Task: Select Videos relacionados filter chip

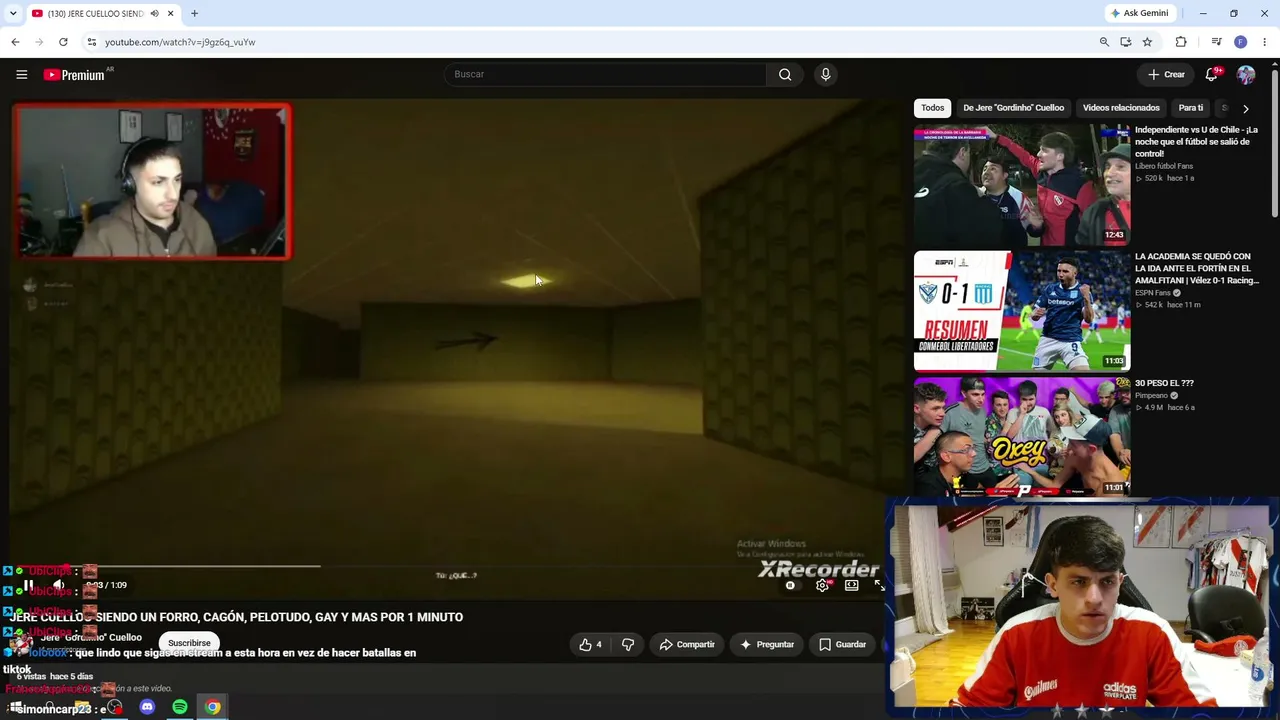Action: 1121,108
